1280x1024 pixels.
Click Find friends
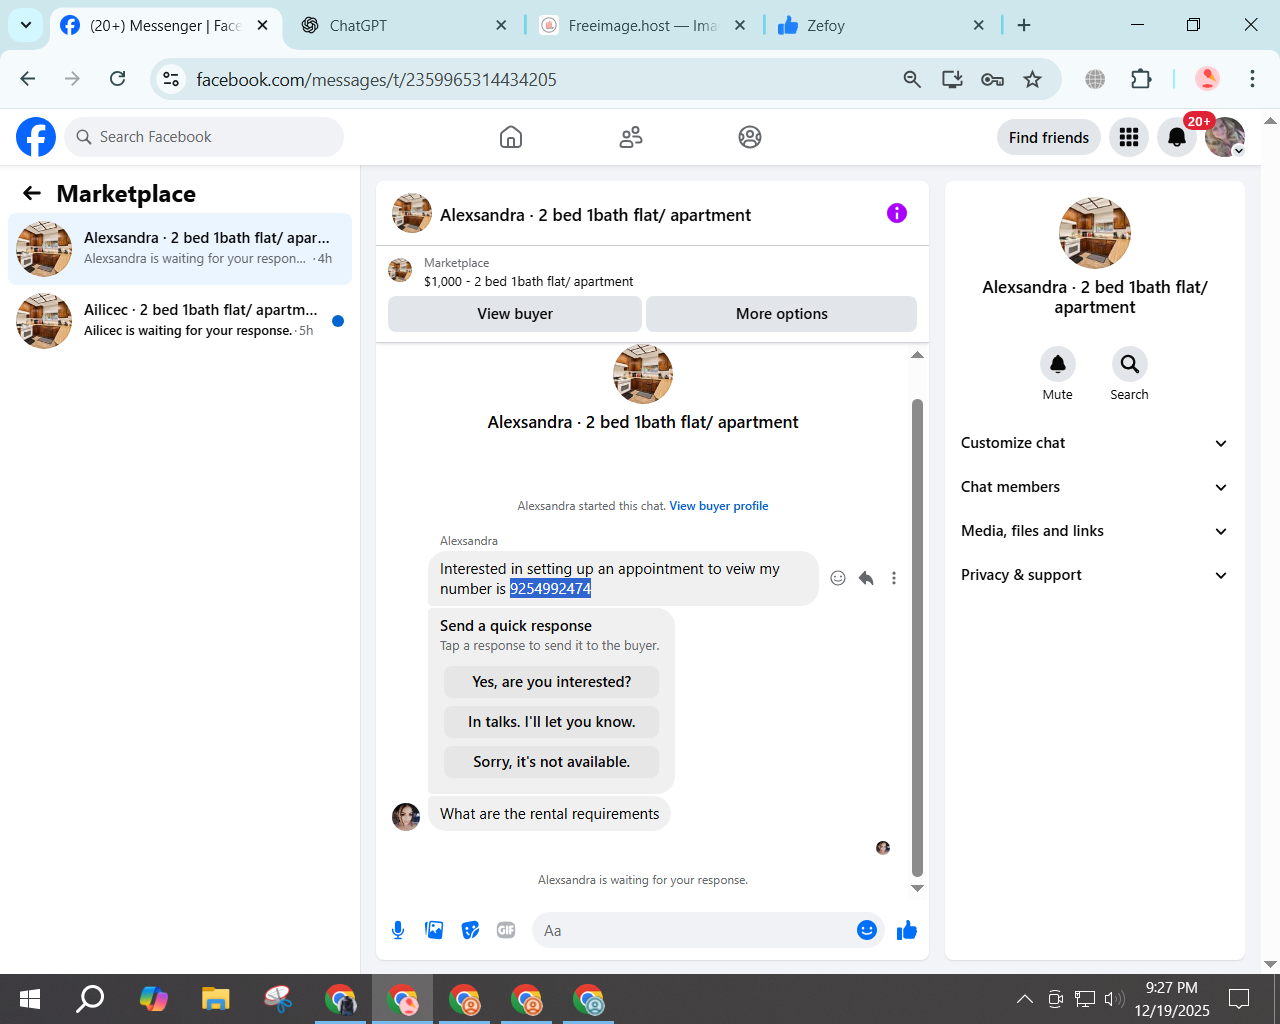[1049, 137]
